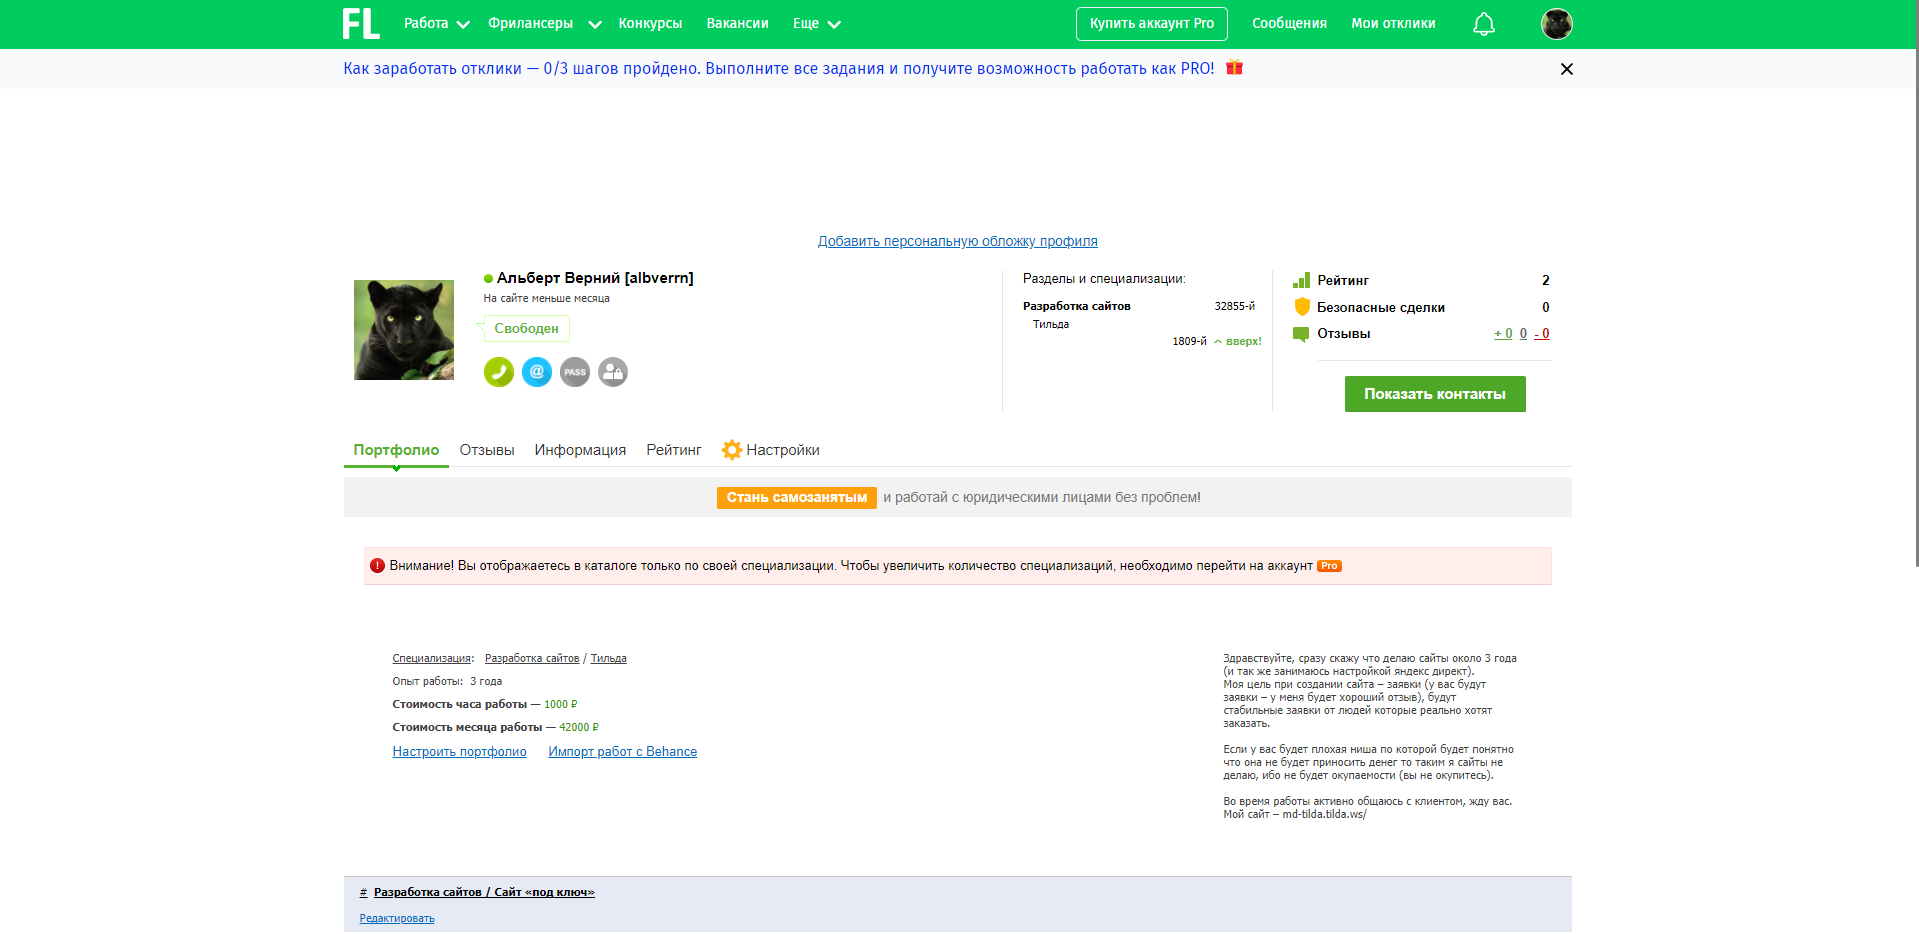Click Купить аккаунт Pro button
1919x934 pixels.
(1151, 24)
